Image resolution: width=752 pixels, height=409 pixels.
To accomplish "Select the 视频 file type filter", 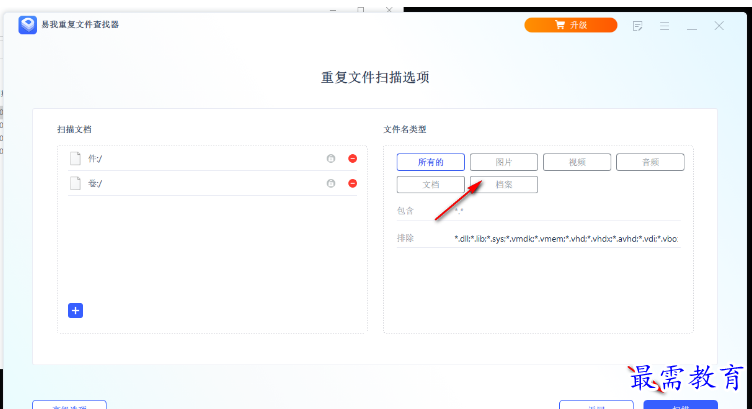I will coord(577,162).
